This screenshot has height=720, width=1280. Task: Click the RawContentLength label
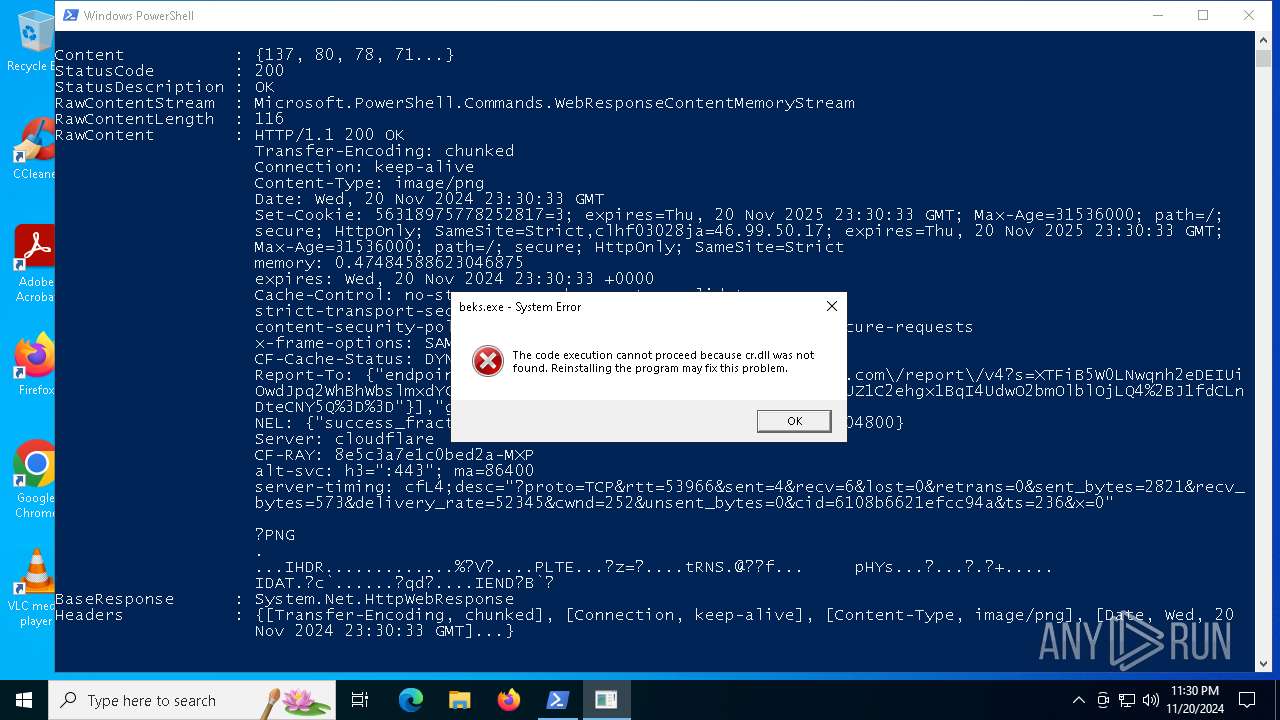pyautogui.click(x=134, y=119)
